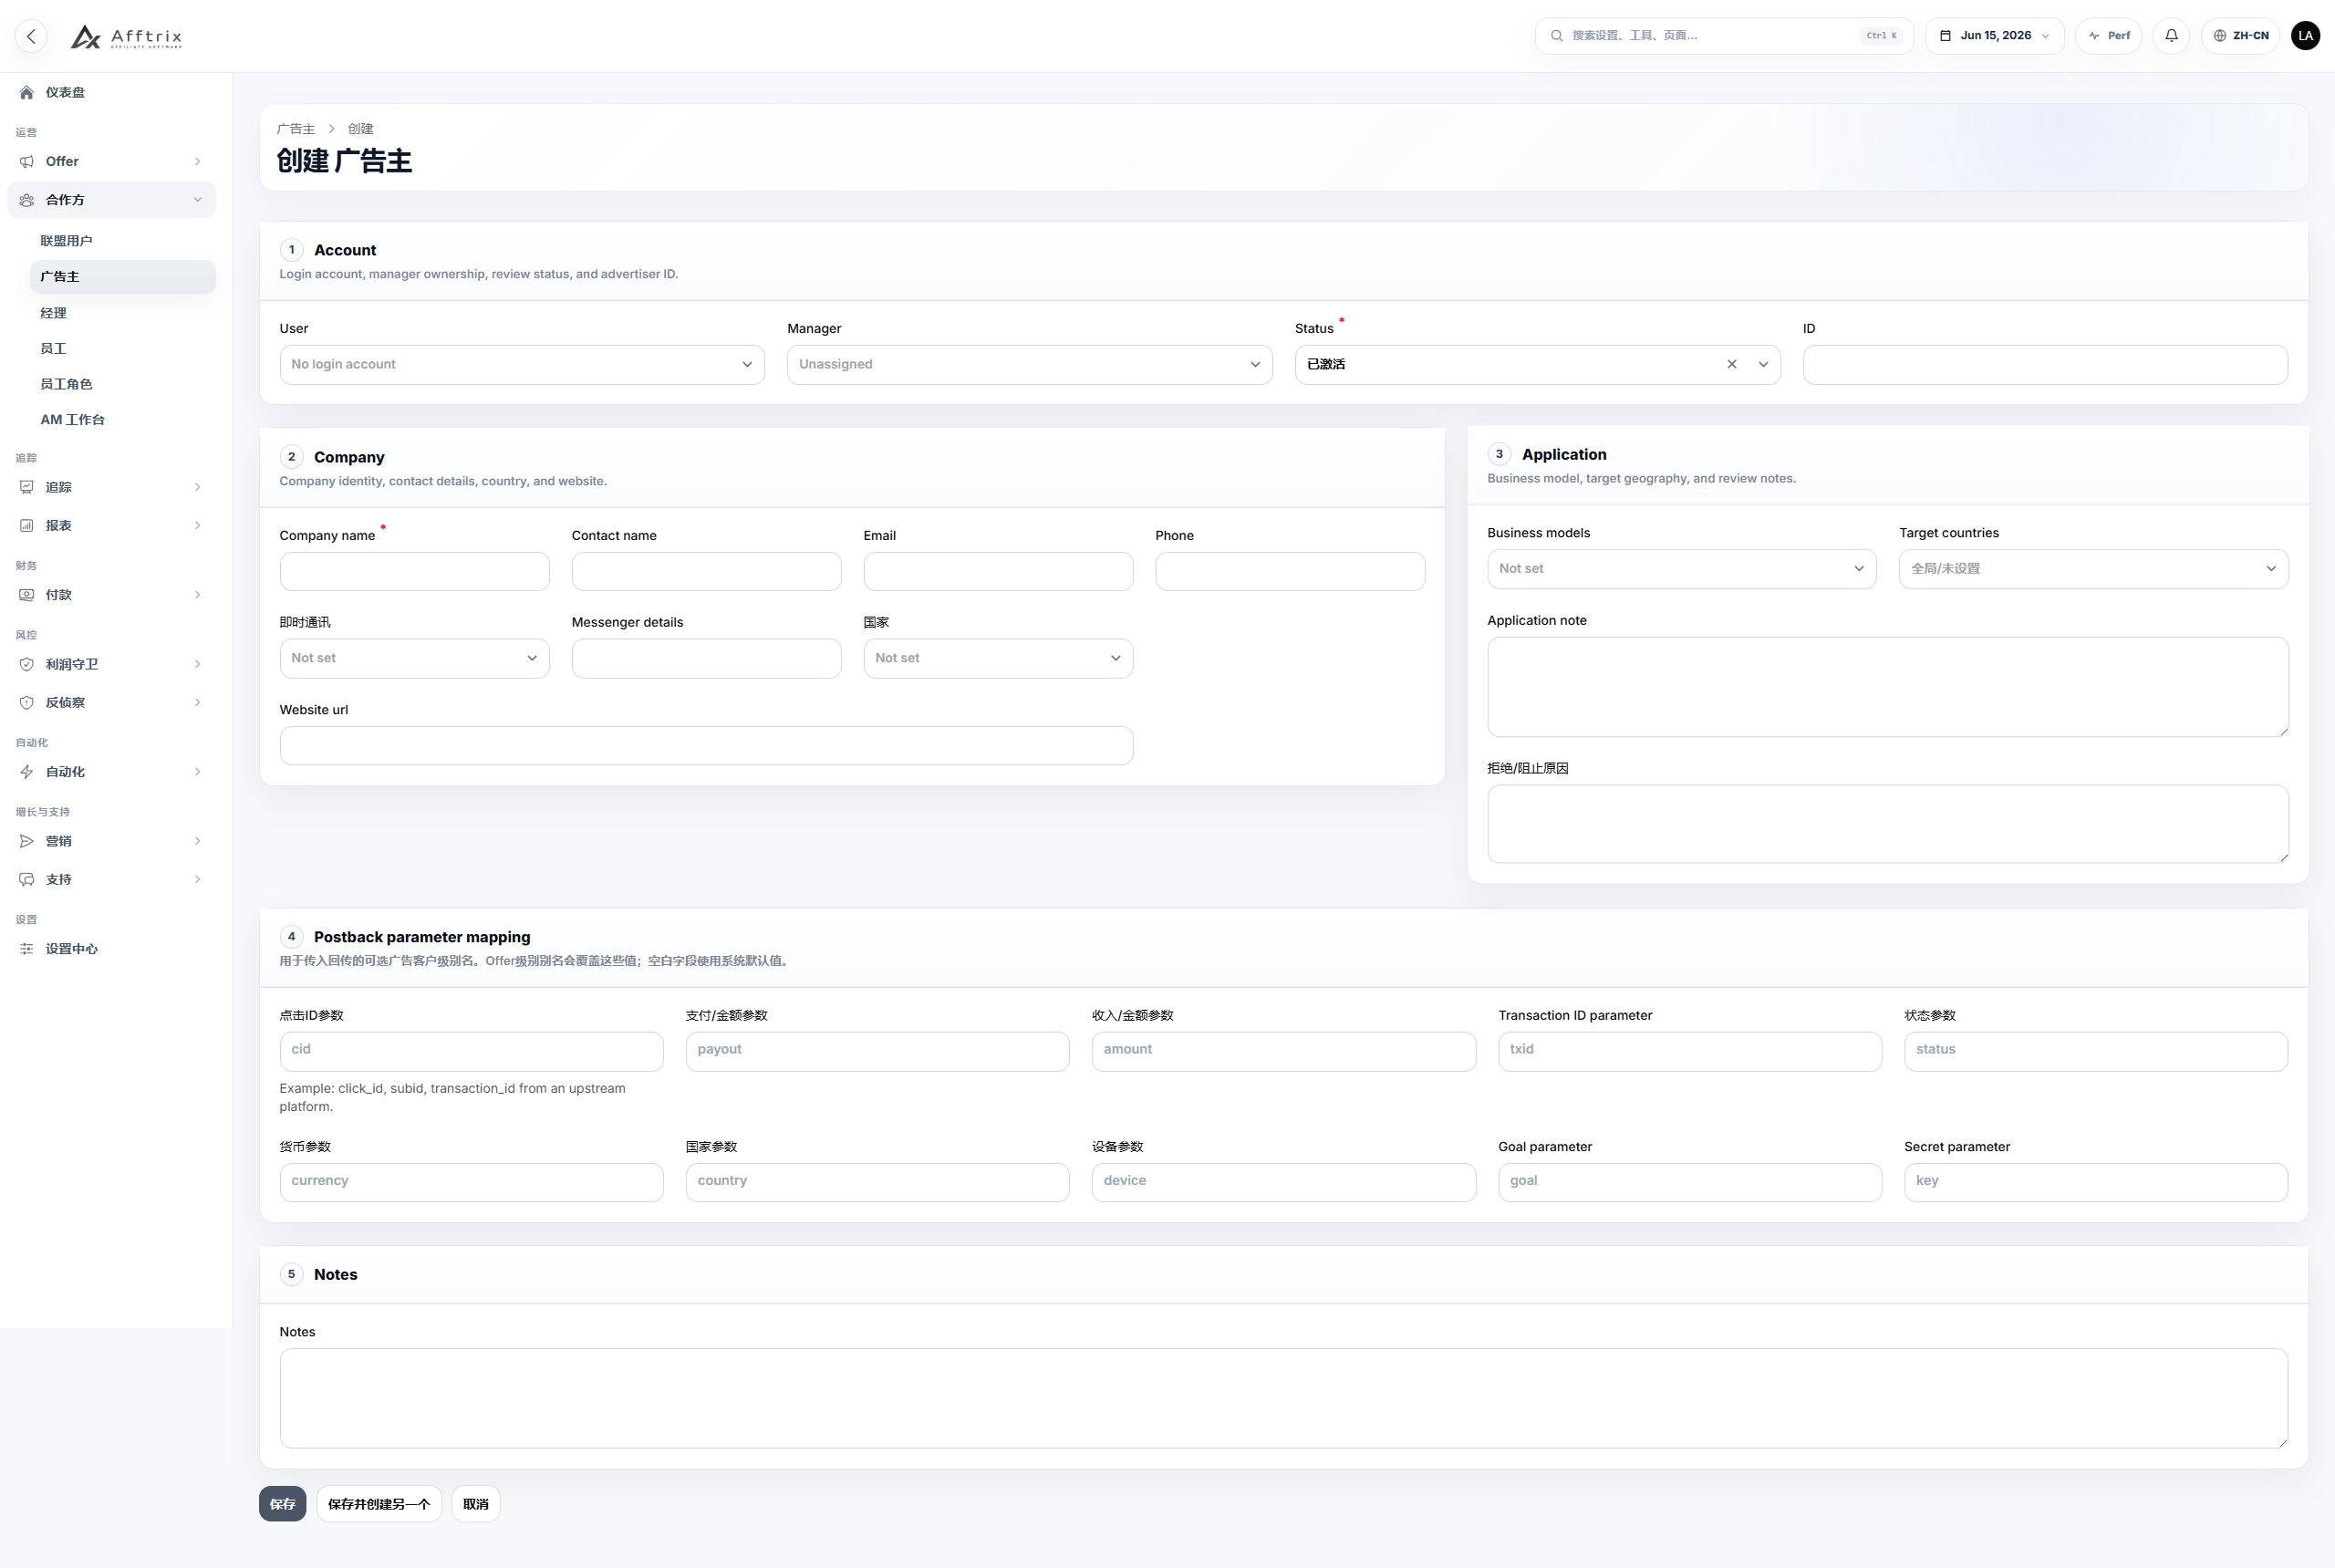Viewport: 2335px width, 1568px height.
Task: Collapse the 合作方 sidebar group
Action: (x=111, y=200)
